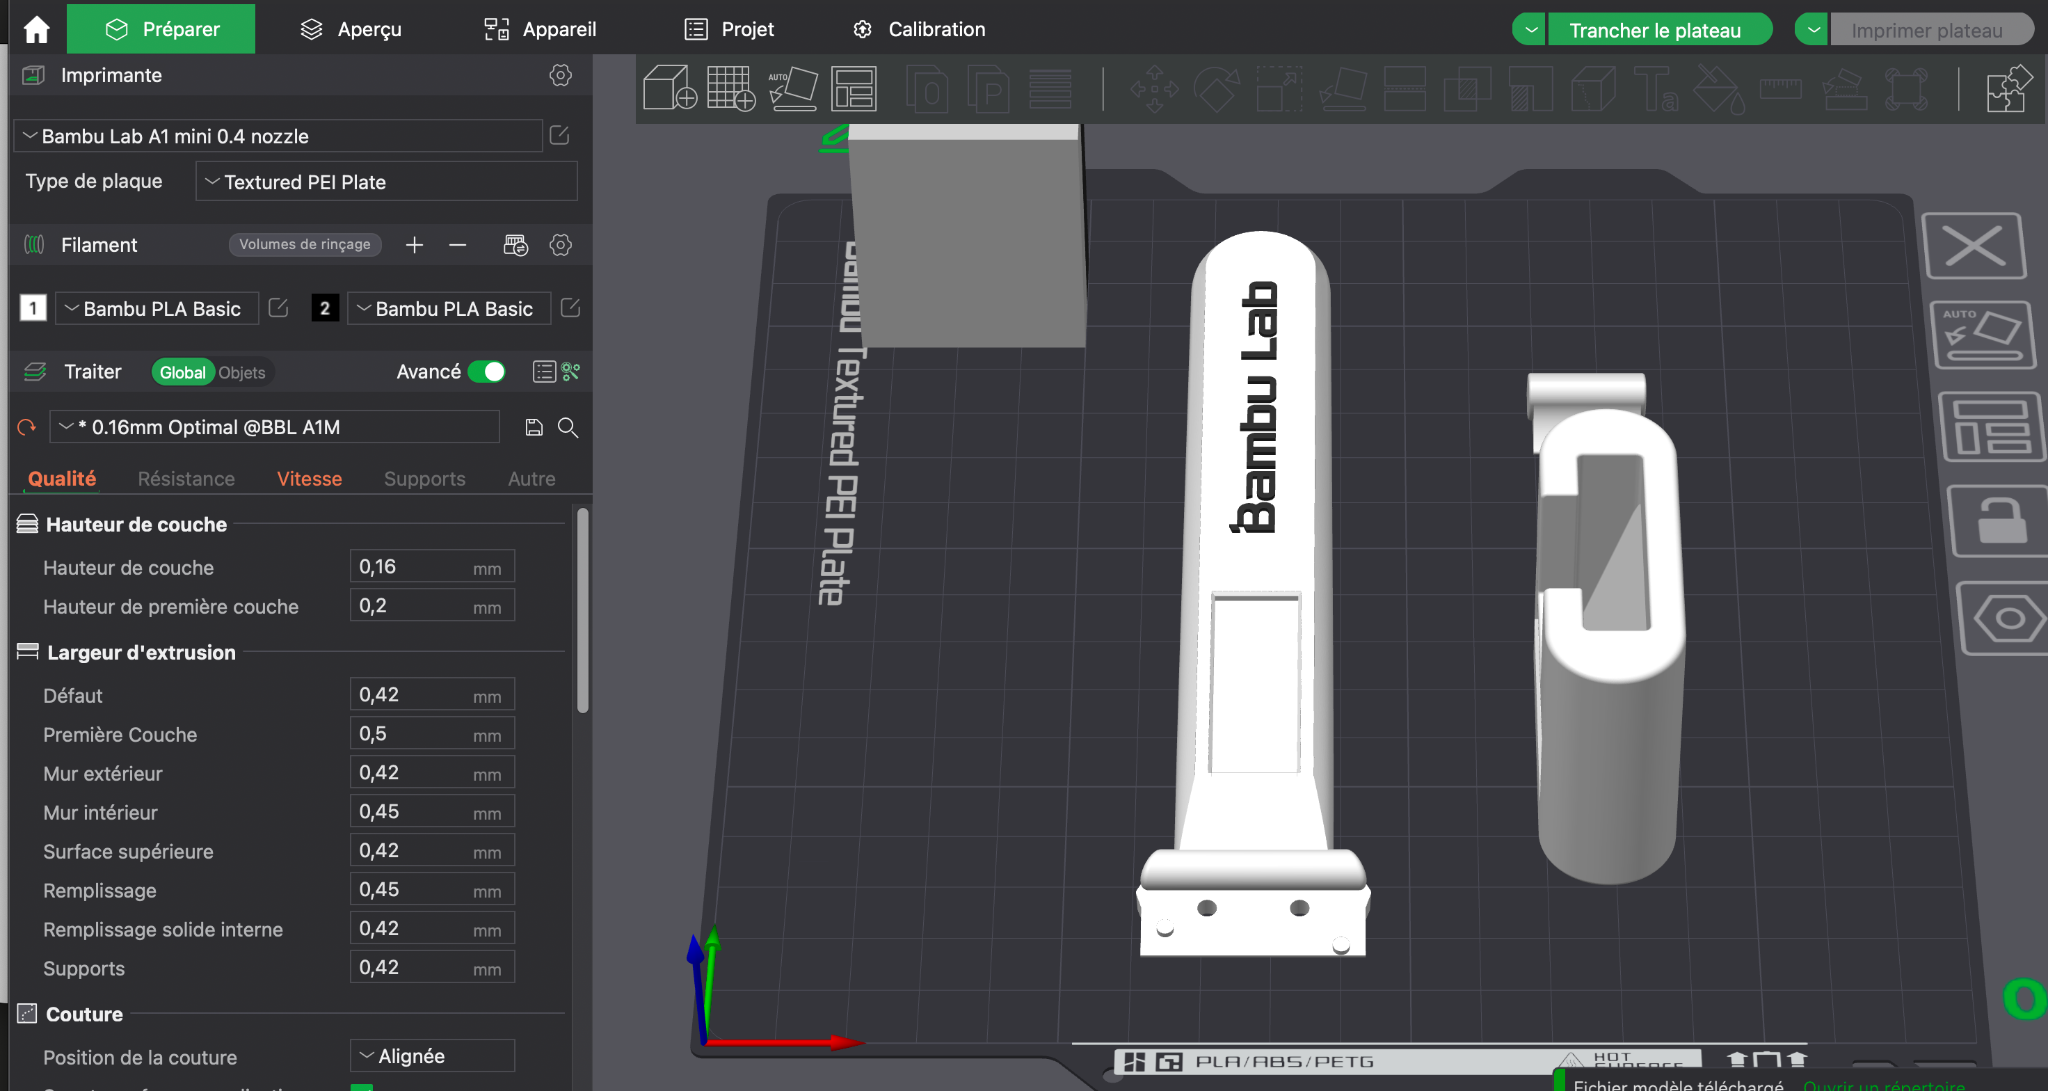Switch to the Appareil tab
The width and height of the screenshot is (2048, 1091).
pyautogui.click(x=540, y=29)
